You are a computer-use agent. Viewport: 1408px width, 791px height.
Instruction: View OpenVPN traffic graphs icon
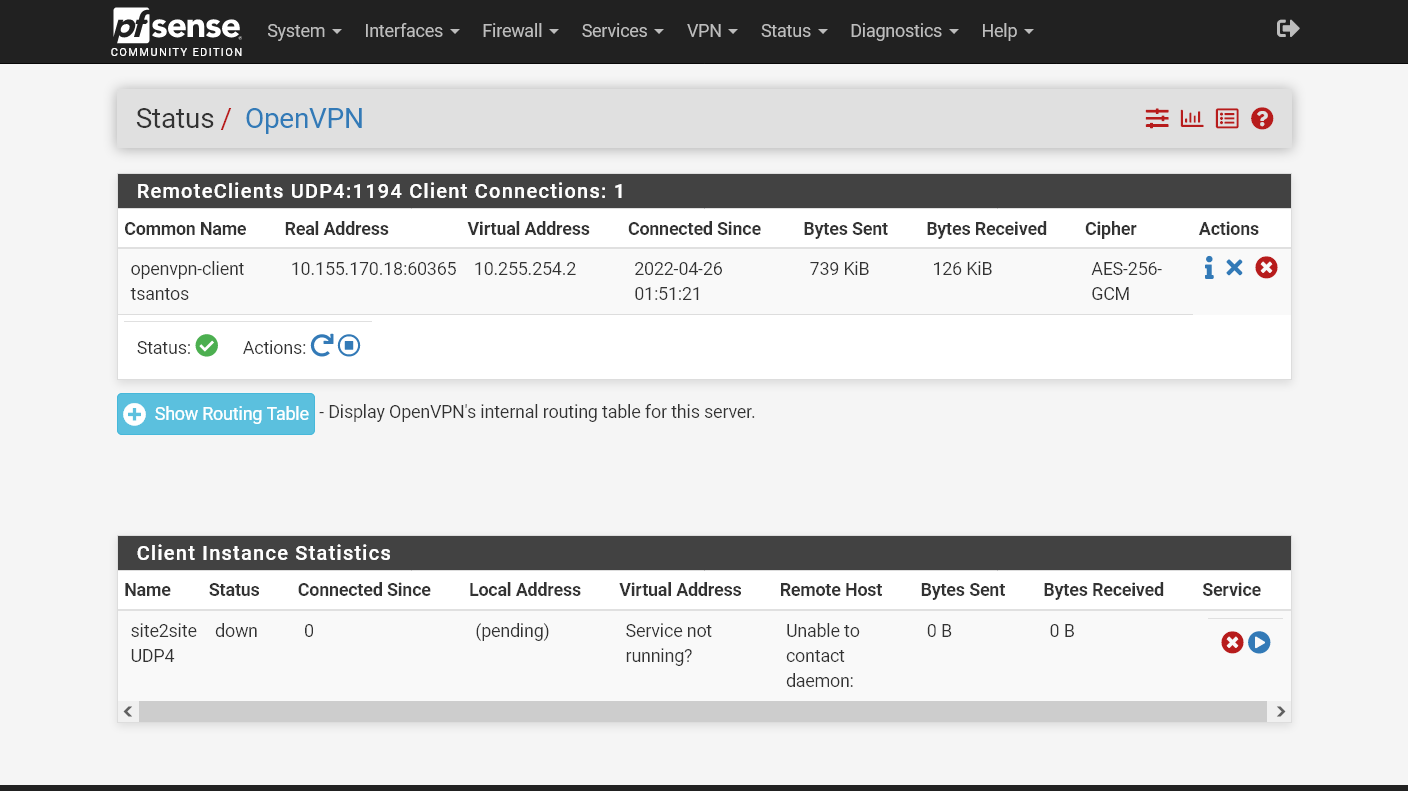tap(1191, 118)
